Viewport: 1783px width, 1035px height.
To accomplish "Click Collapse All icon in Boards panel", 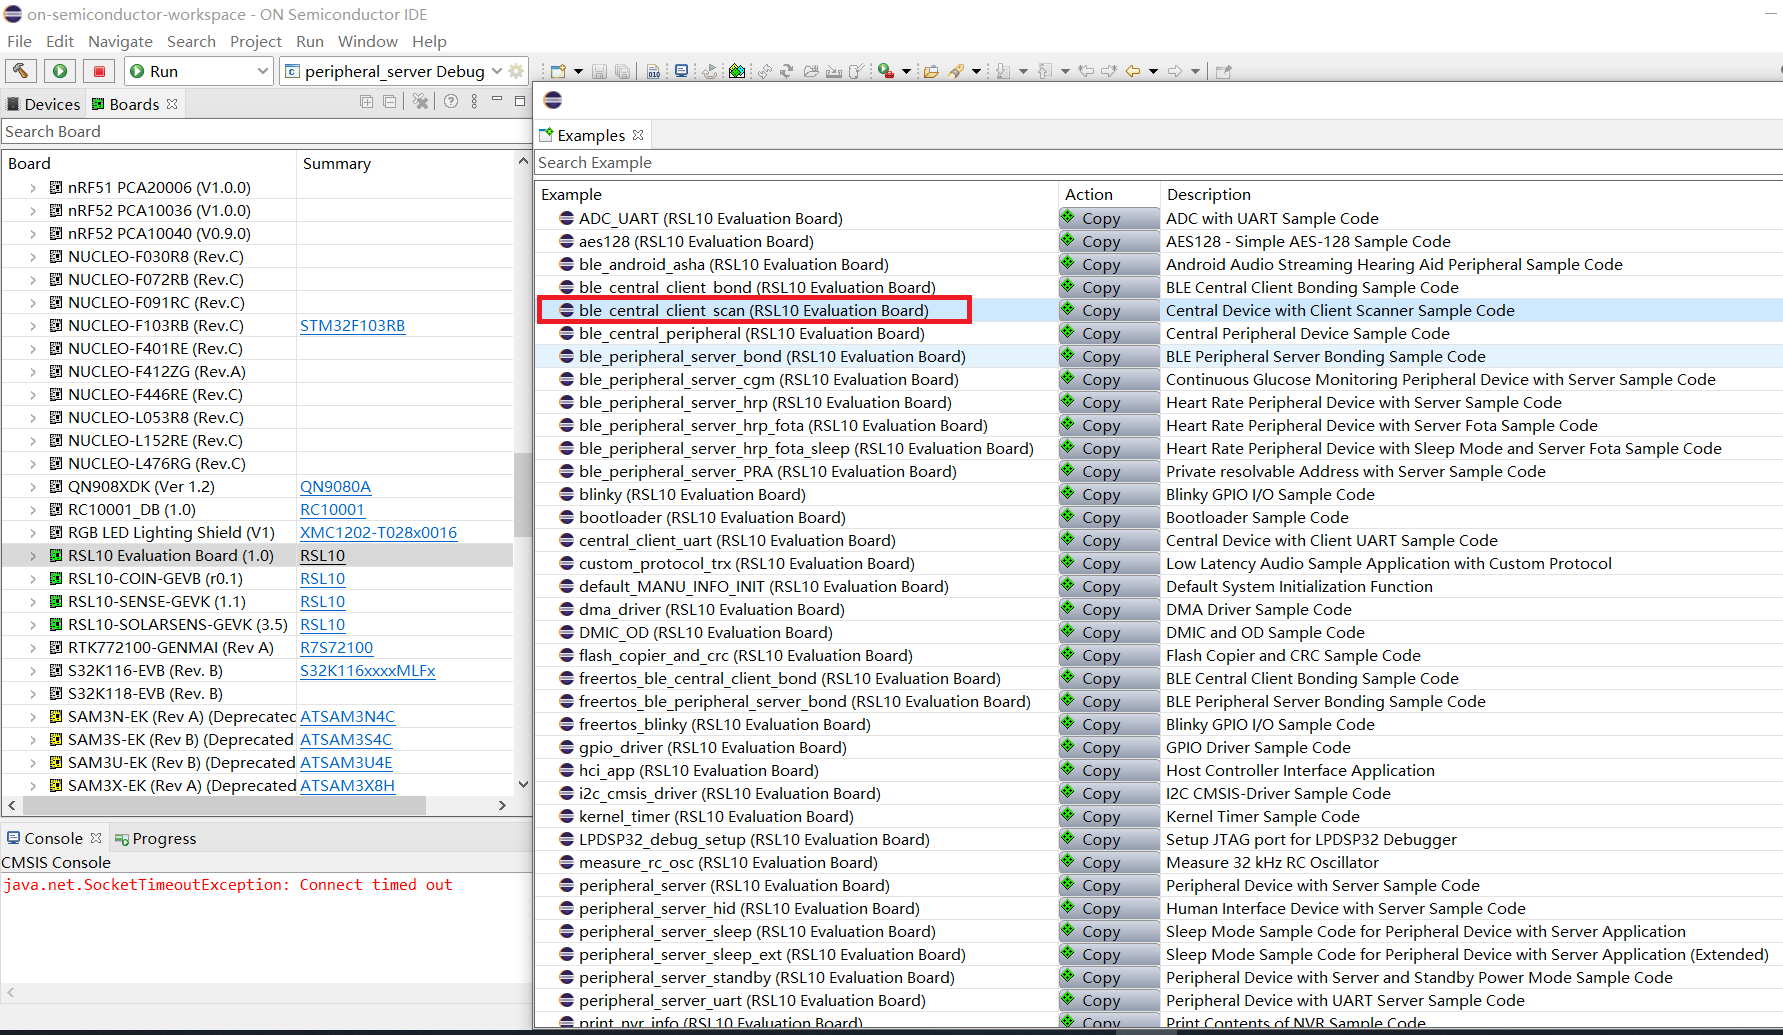I will tap(389, 102).
